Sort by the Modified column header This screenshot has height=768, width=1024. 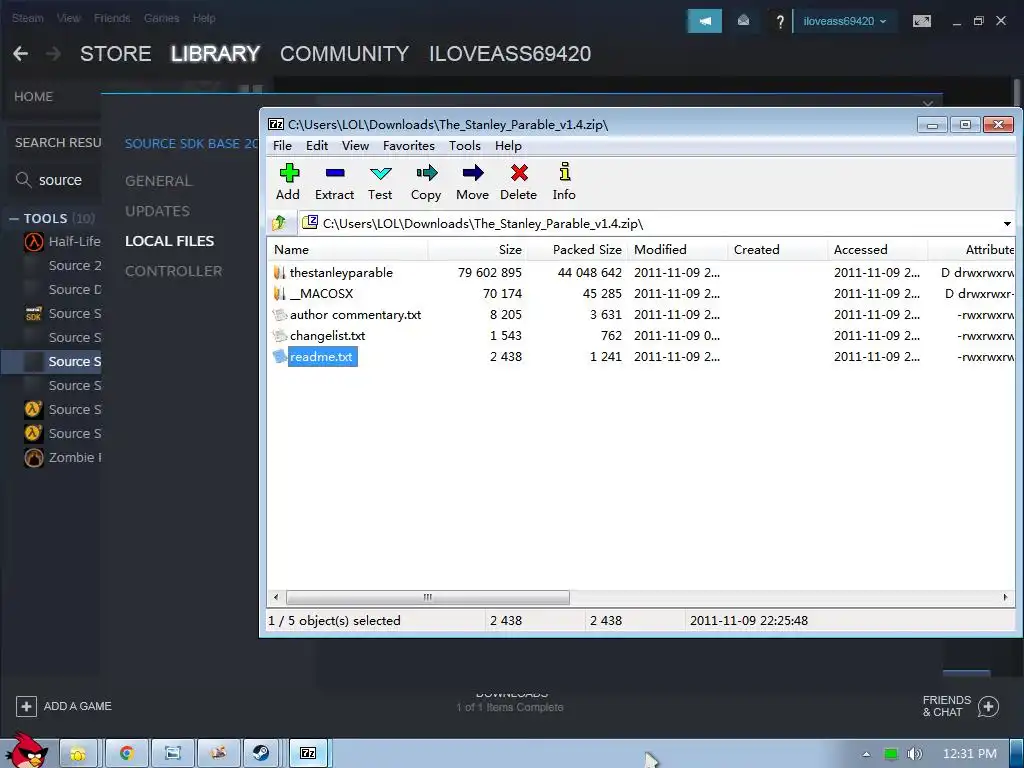[678, 249]
